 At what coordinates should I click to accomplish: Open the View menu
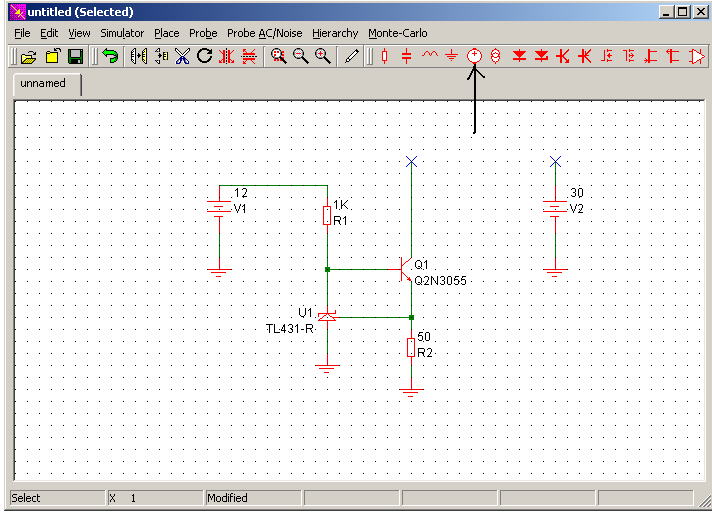pyautogui.click(x=79, y=33)
